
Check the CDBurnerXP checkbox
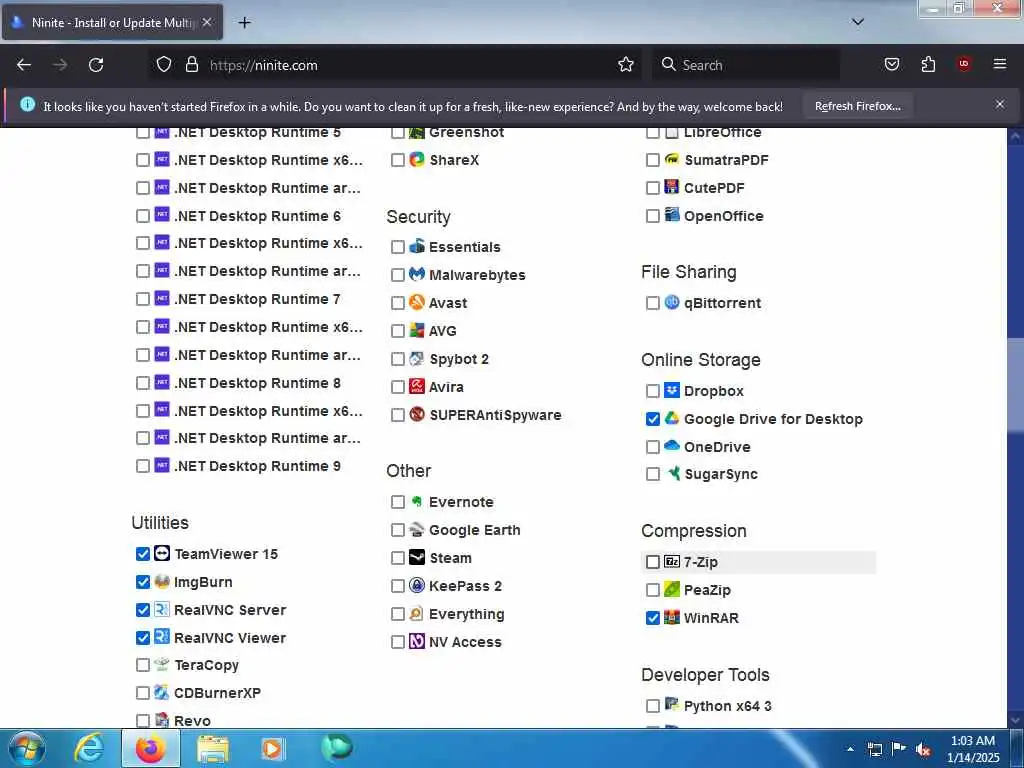142,693
